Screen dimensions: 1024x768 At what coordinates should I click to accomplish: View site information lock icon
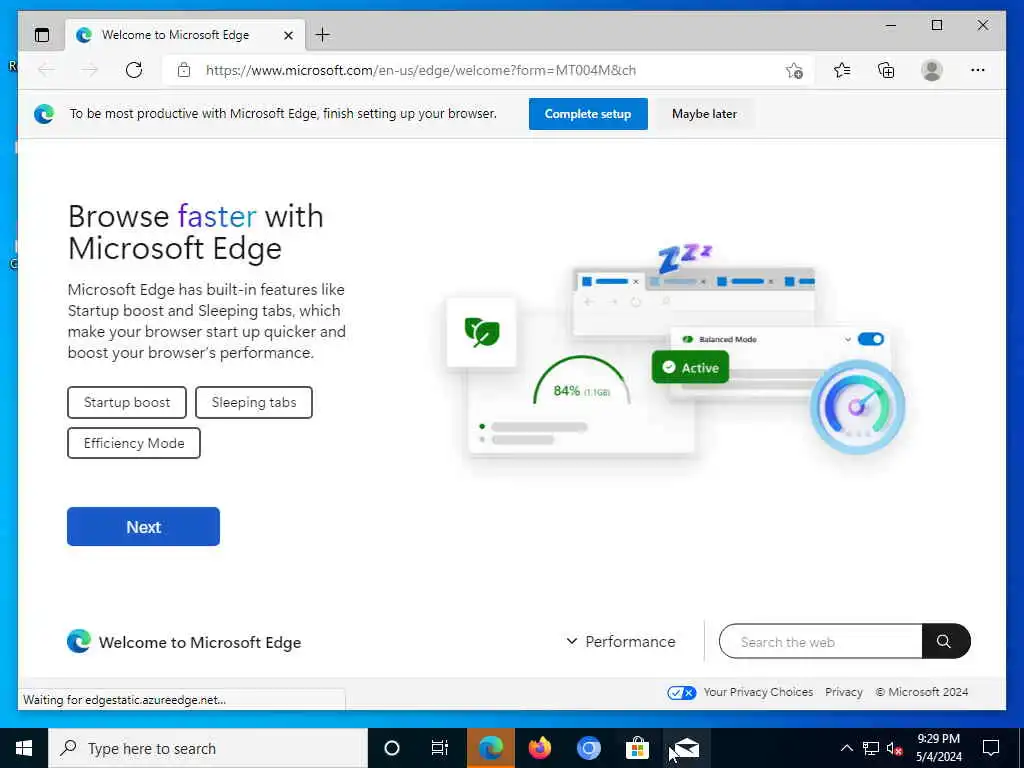pyautogui.click(x=184, y=70)
